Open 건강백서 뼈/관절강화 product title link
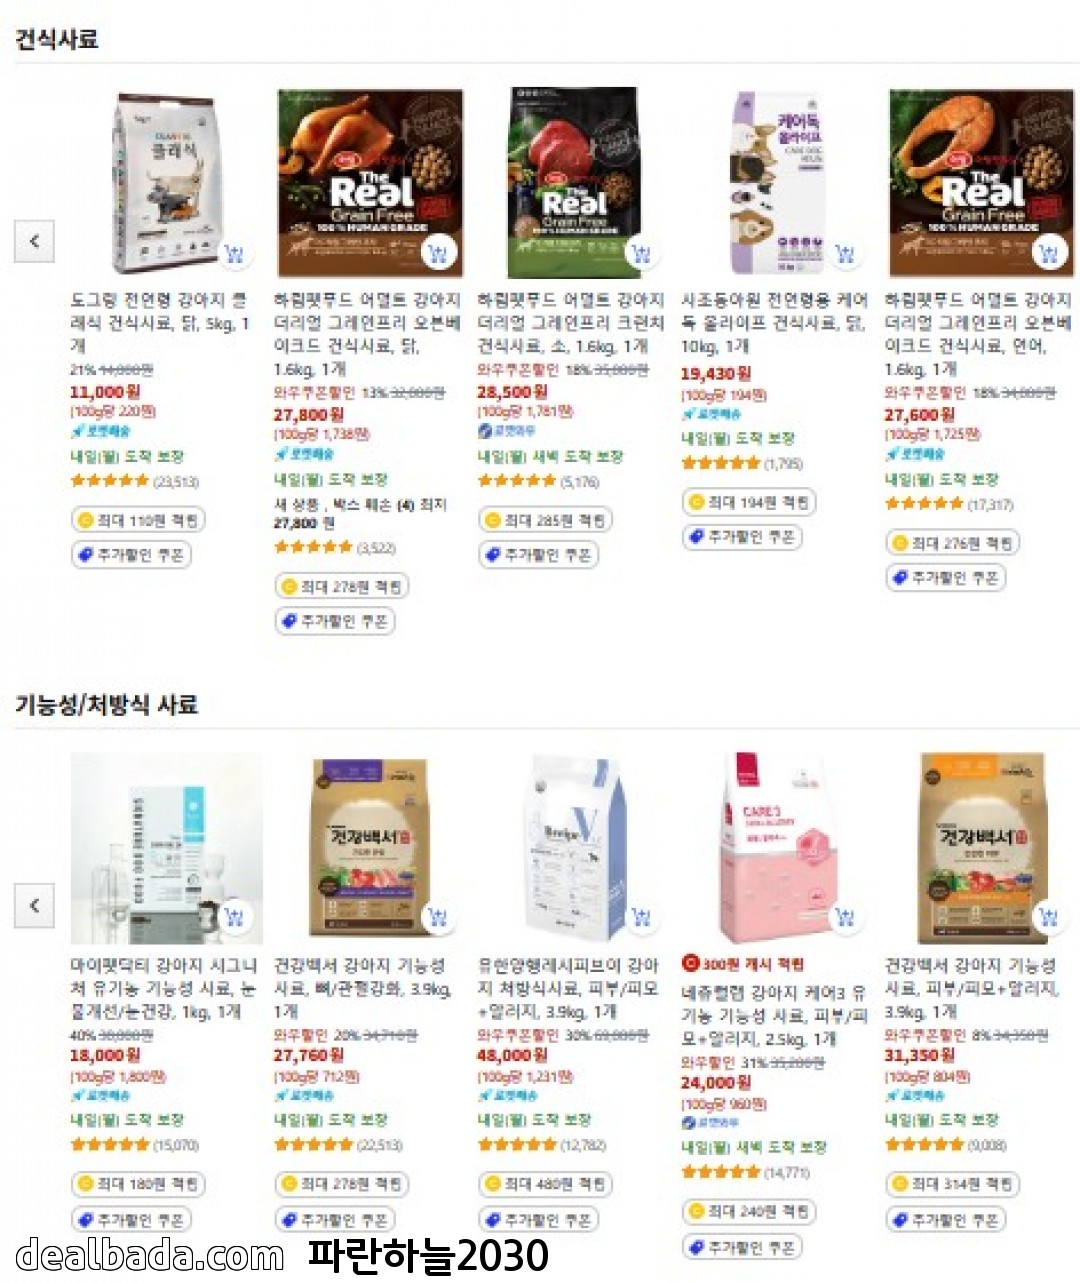This screenshot has width=1080, height=1283. pyautogui.click(x=363, y=988)
